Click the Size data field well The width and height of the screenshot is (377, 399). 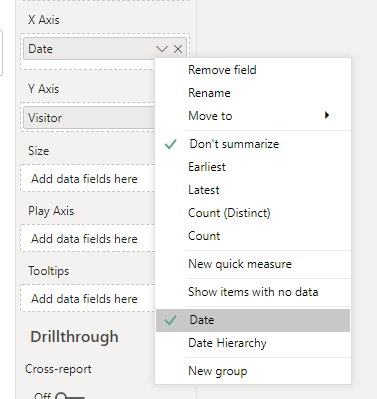pyautogui.click(x=88, y=178)
